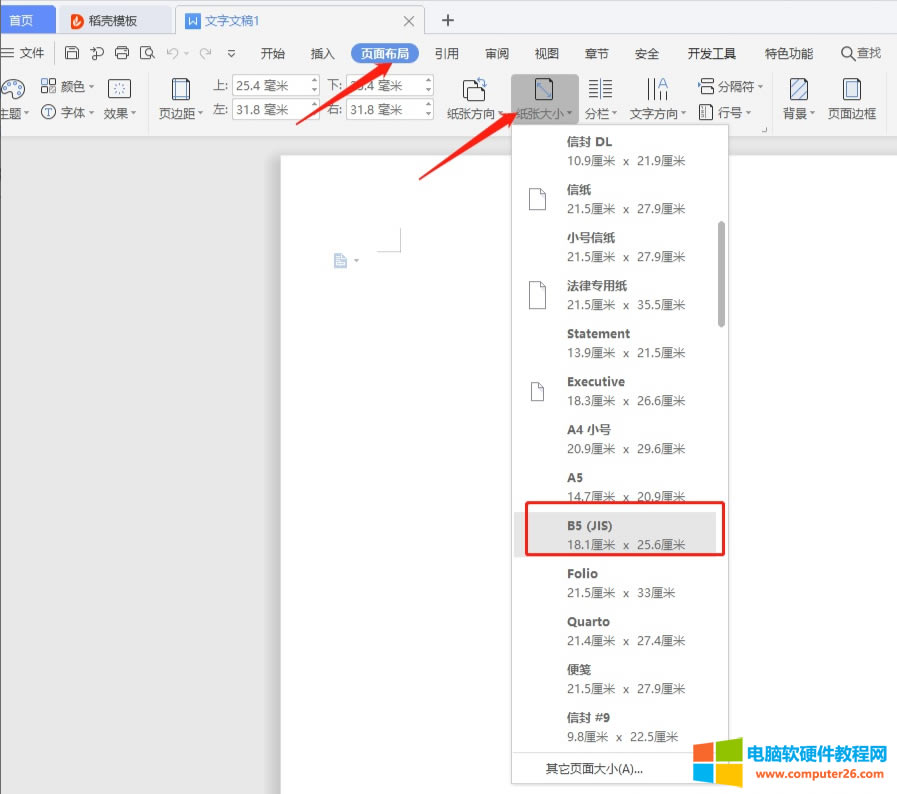Click the Save icon in quick access toolbar
Screen dimensions: 897x794
click(71, 53)
